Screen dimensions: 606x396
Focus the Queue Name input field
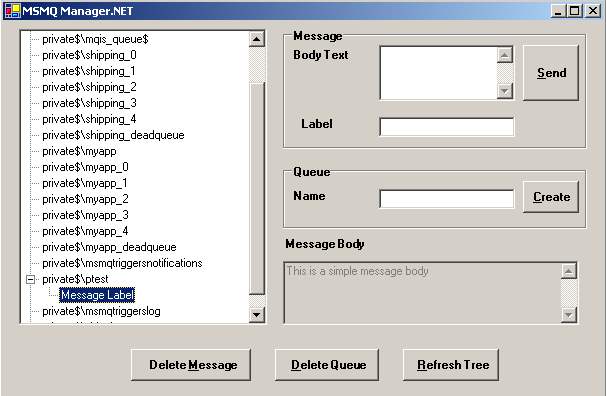(447, 199)
